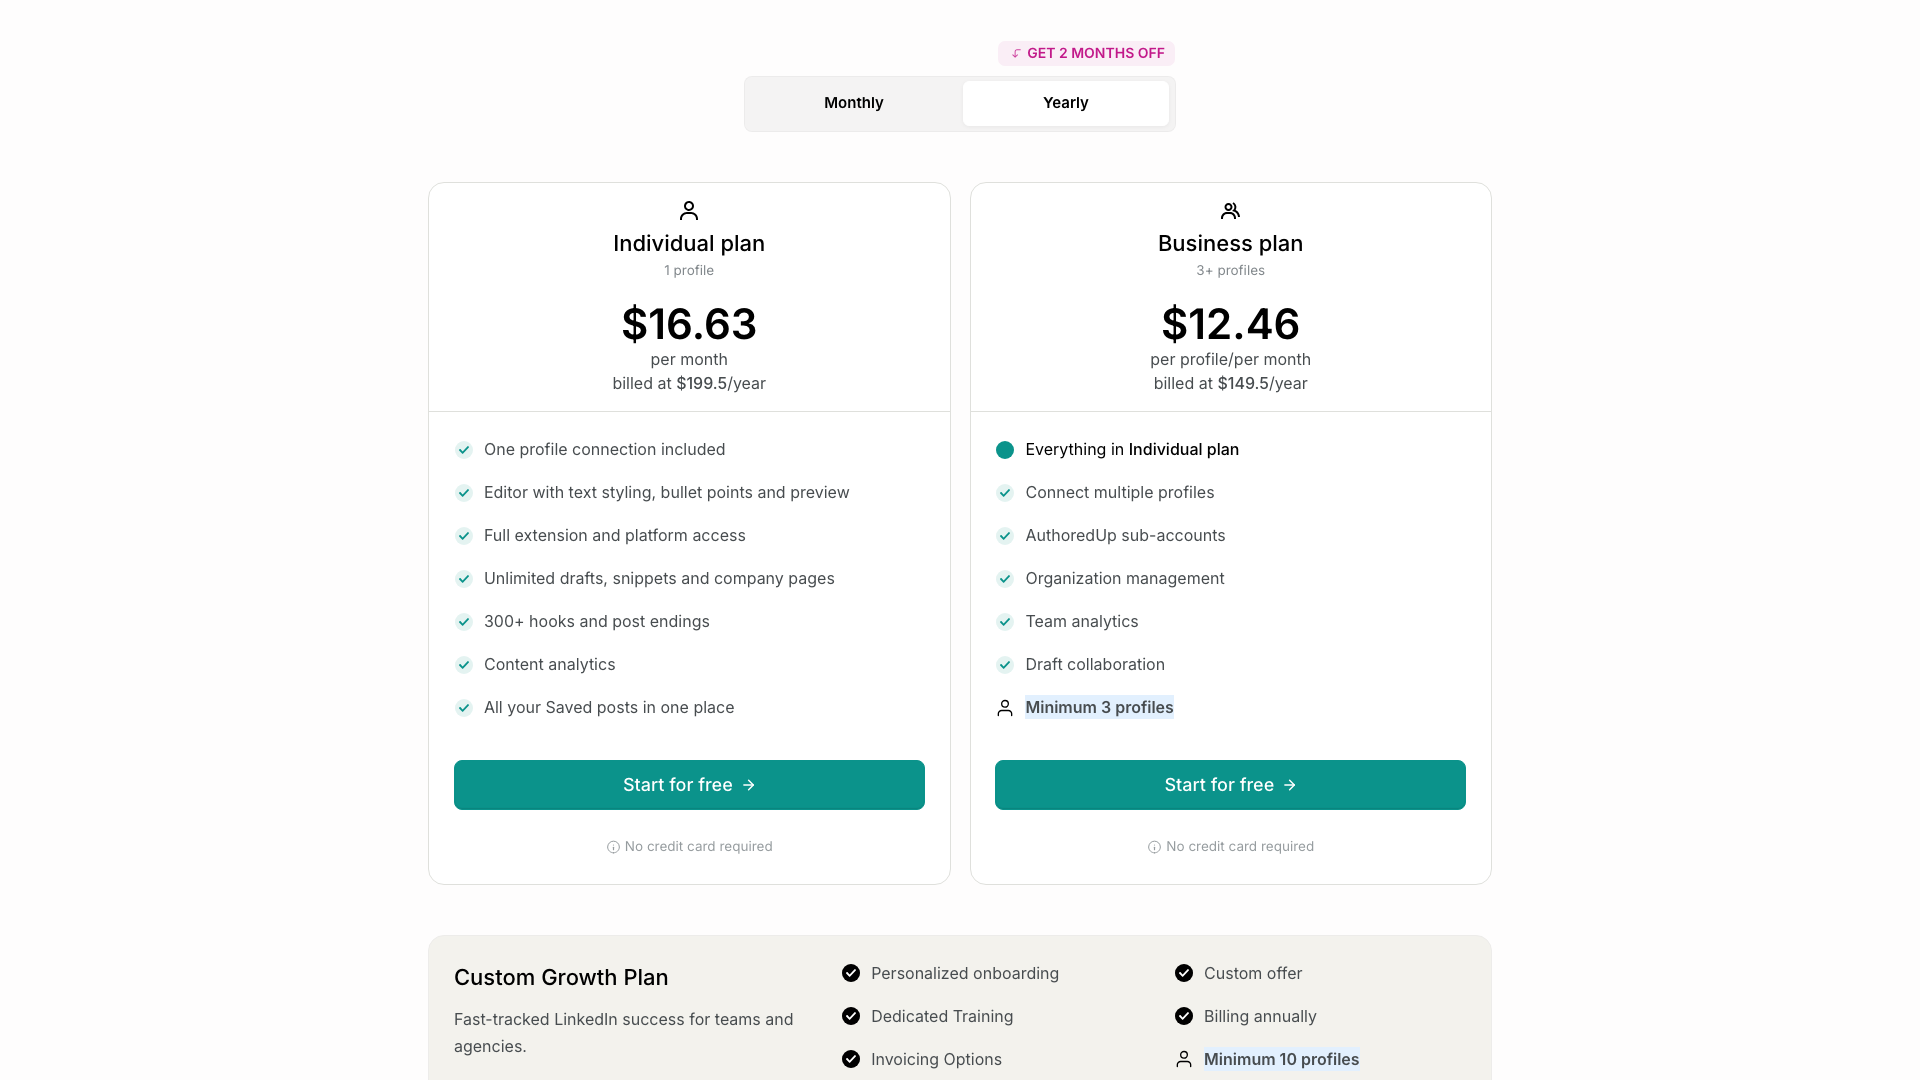Select the Yearly billing option

click(x=1065, y=103)
